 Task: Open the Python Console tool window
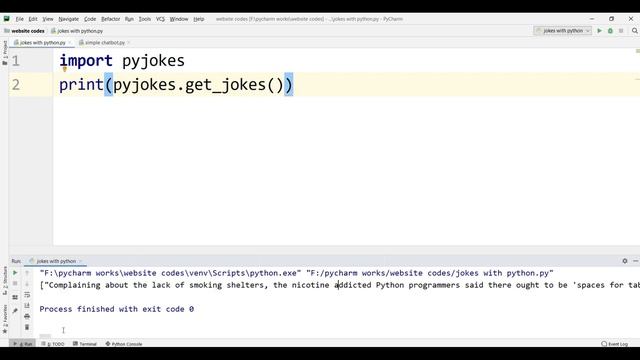(x=124, y=344)
